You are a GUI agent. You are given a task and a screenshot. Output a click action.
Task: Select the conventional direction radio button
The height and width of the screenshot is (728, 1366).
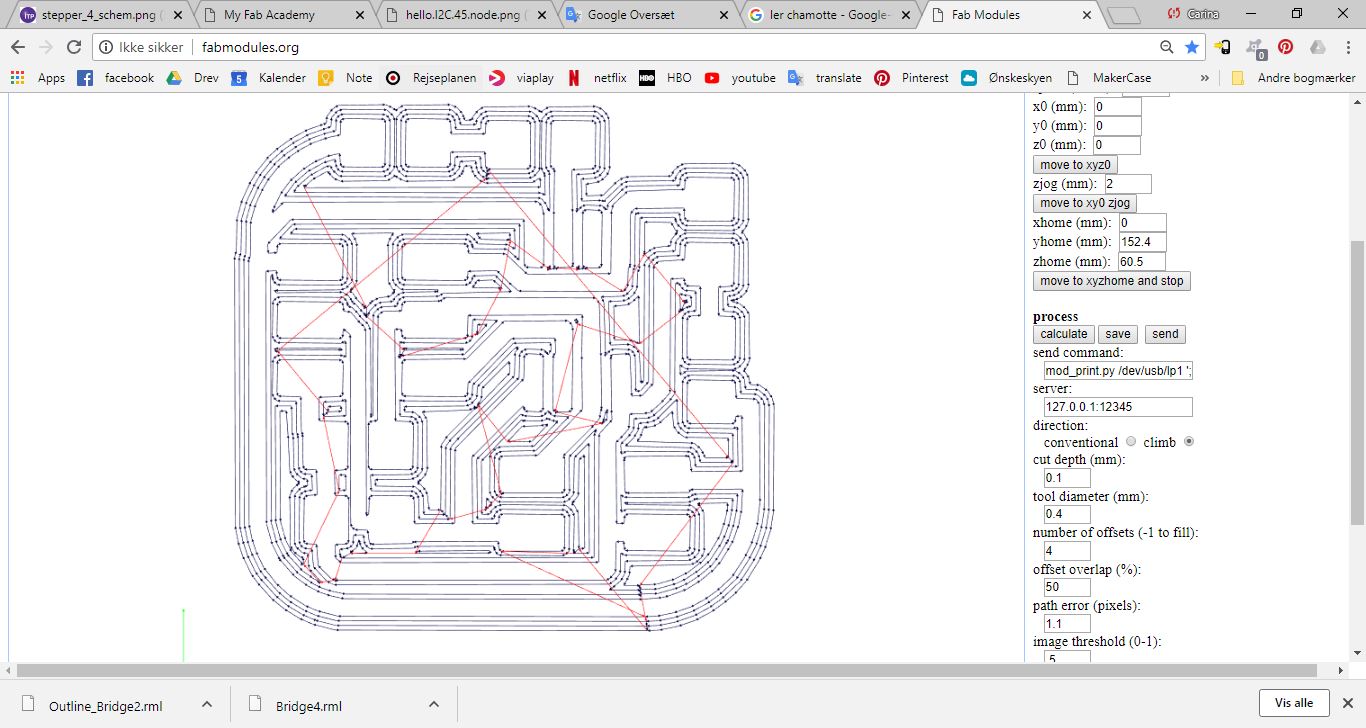(x=1131, y=441)
